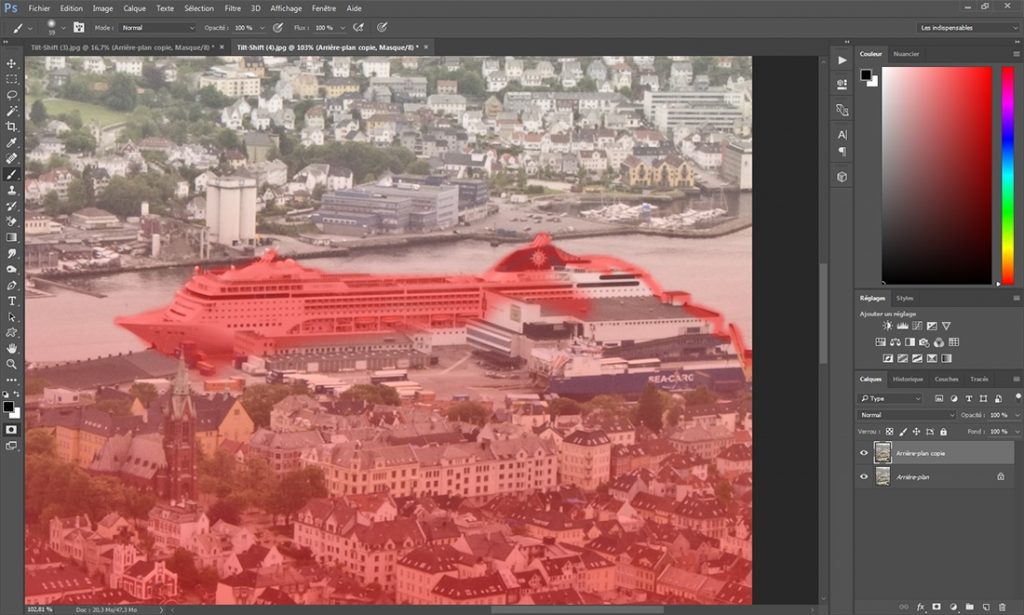Open the Nuancier tab

tap(906, 54)
